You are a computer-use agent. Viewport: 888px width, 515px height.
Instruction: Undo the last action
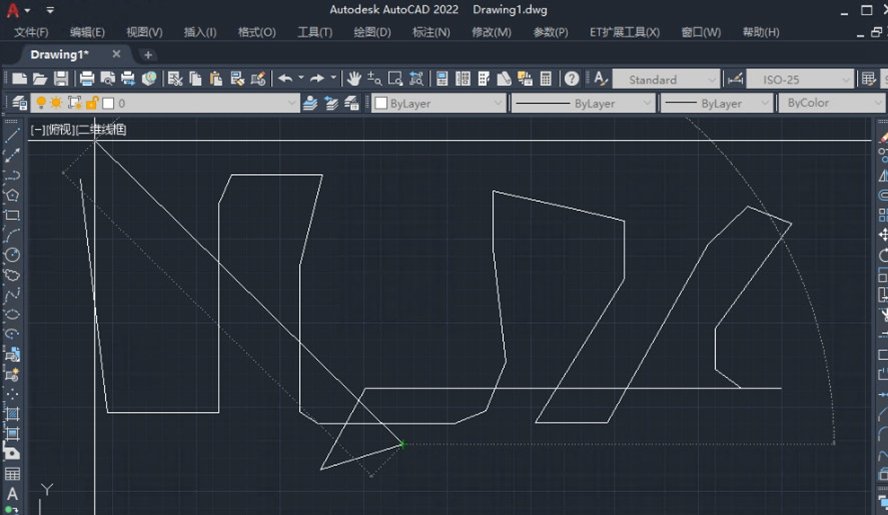click(x=285, y=78)
